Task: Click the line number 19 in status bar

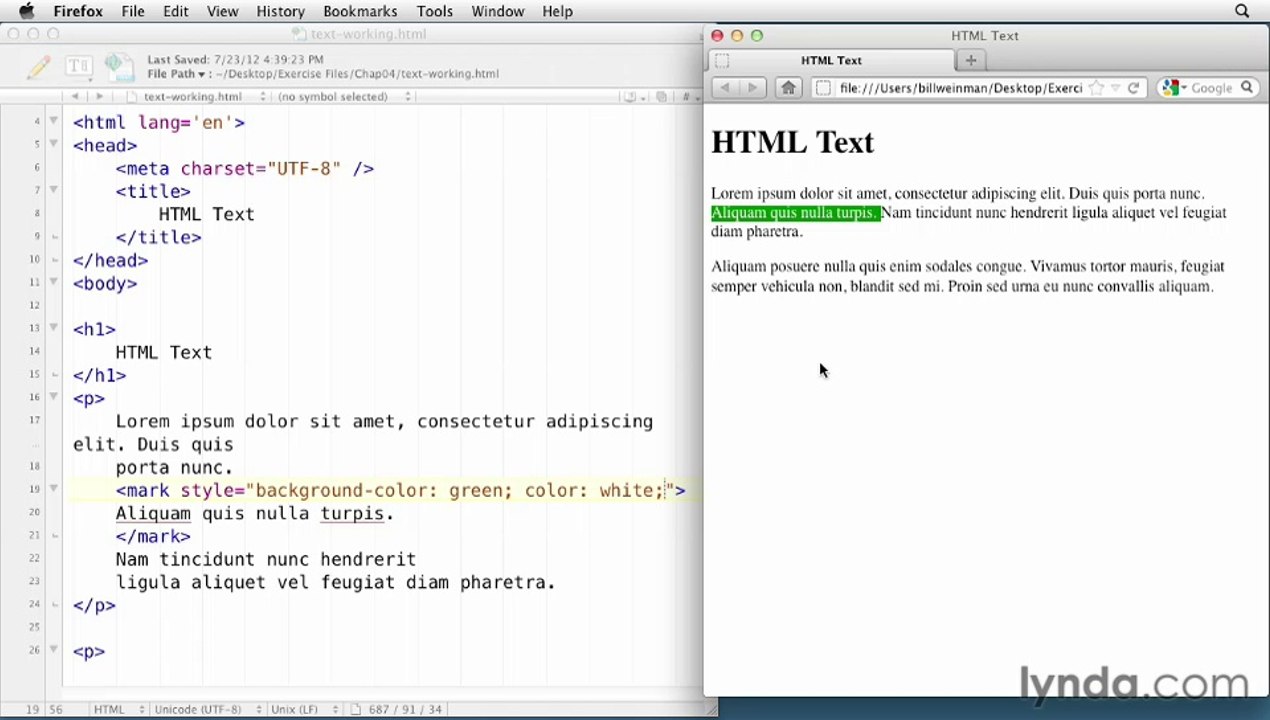Action: [x=33, y=709]
